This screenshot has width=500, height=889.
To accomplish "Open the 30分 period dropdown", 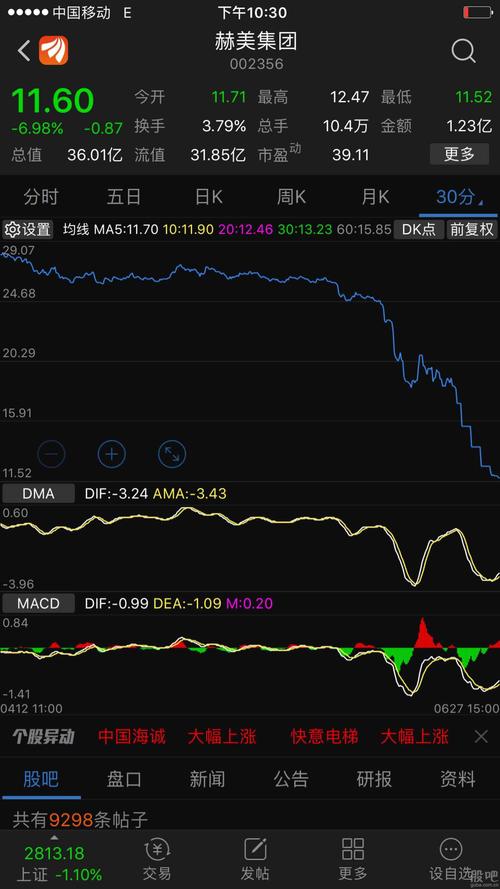I will [459, 197].
